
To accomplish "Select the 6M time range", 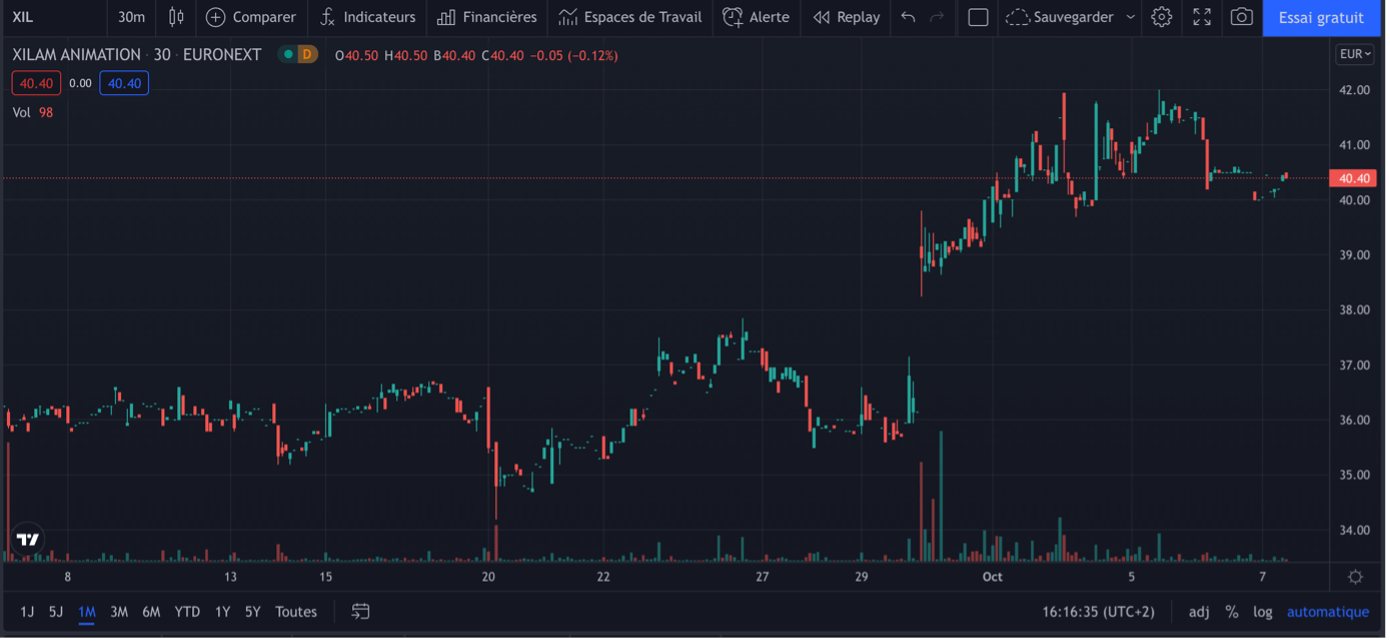I will pyautogui.click(x=151, y=612).
